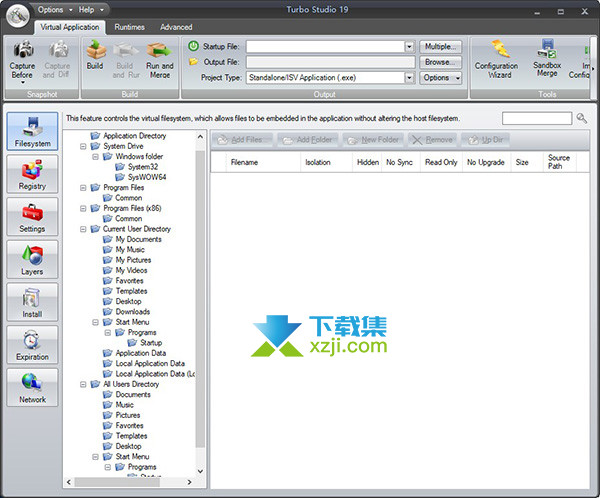The width and height of the screenshot is (600, 498).
Task: Click the search magnifier icon
Action: point(582,118)
